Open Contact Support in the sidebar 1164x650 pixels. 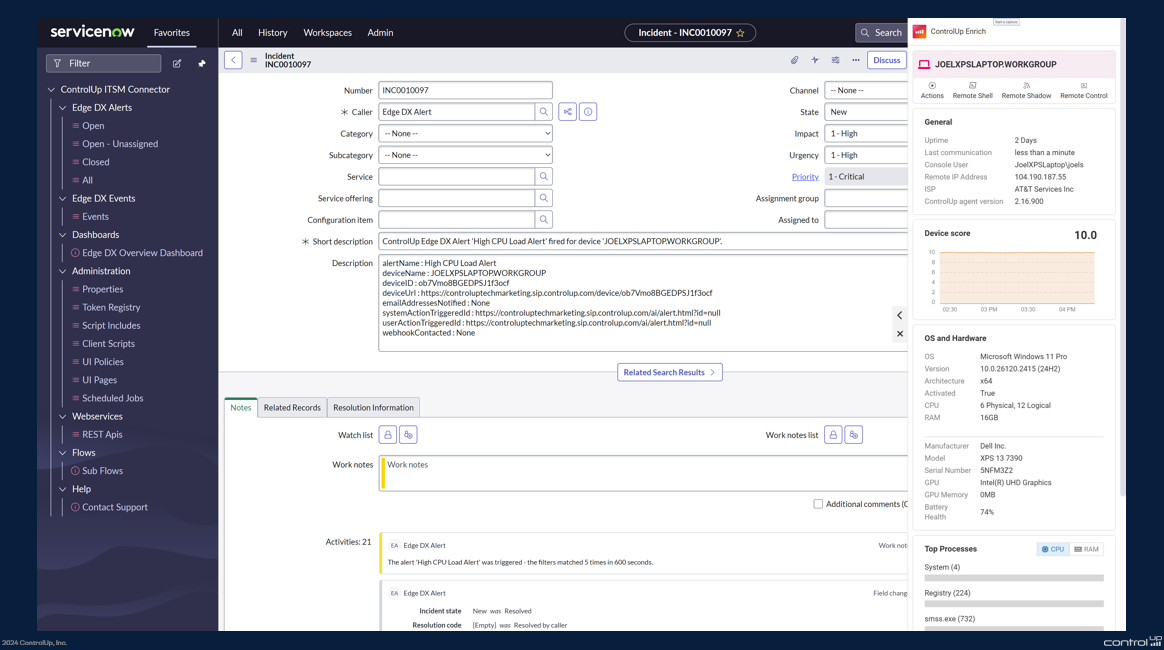114,508
